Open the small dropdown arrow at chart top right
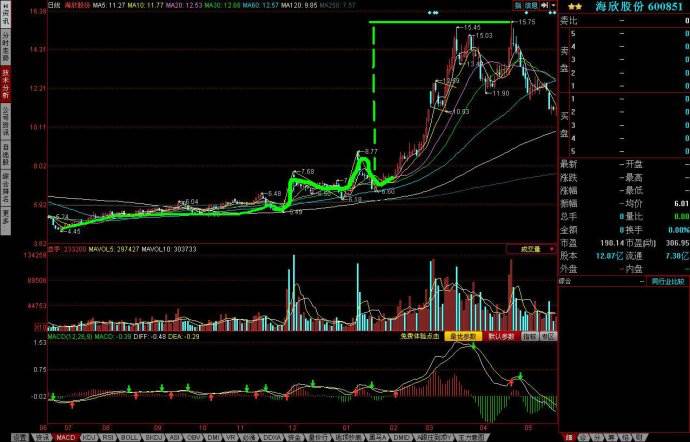This screenshot has width=690, height=442. 554,5
